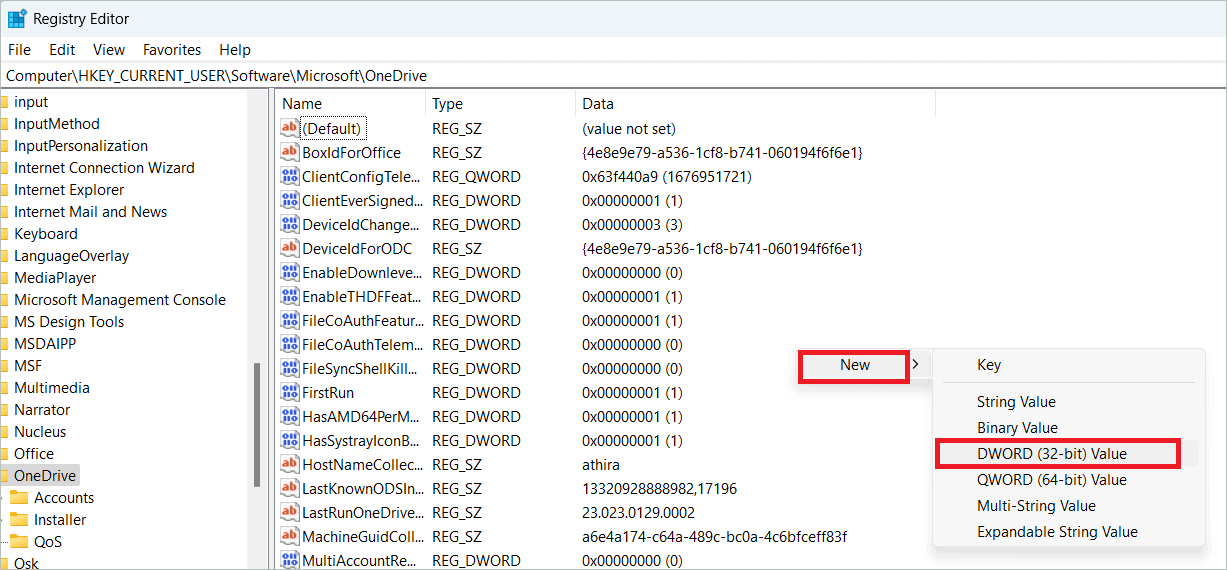Open the Edit menu

(x=62, y=49)
